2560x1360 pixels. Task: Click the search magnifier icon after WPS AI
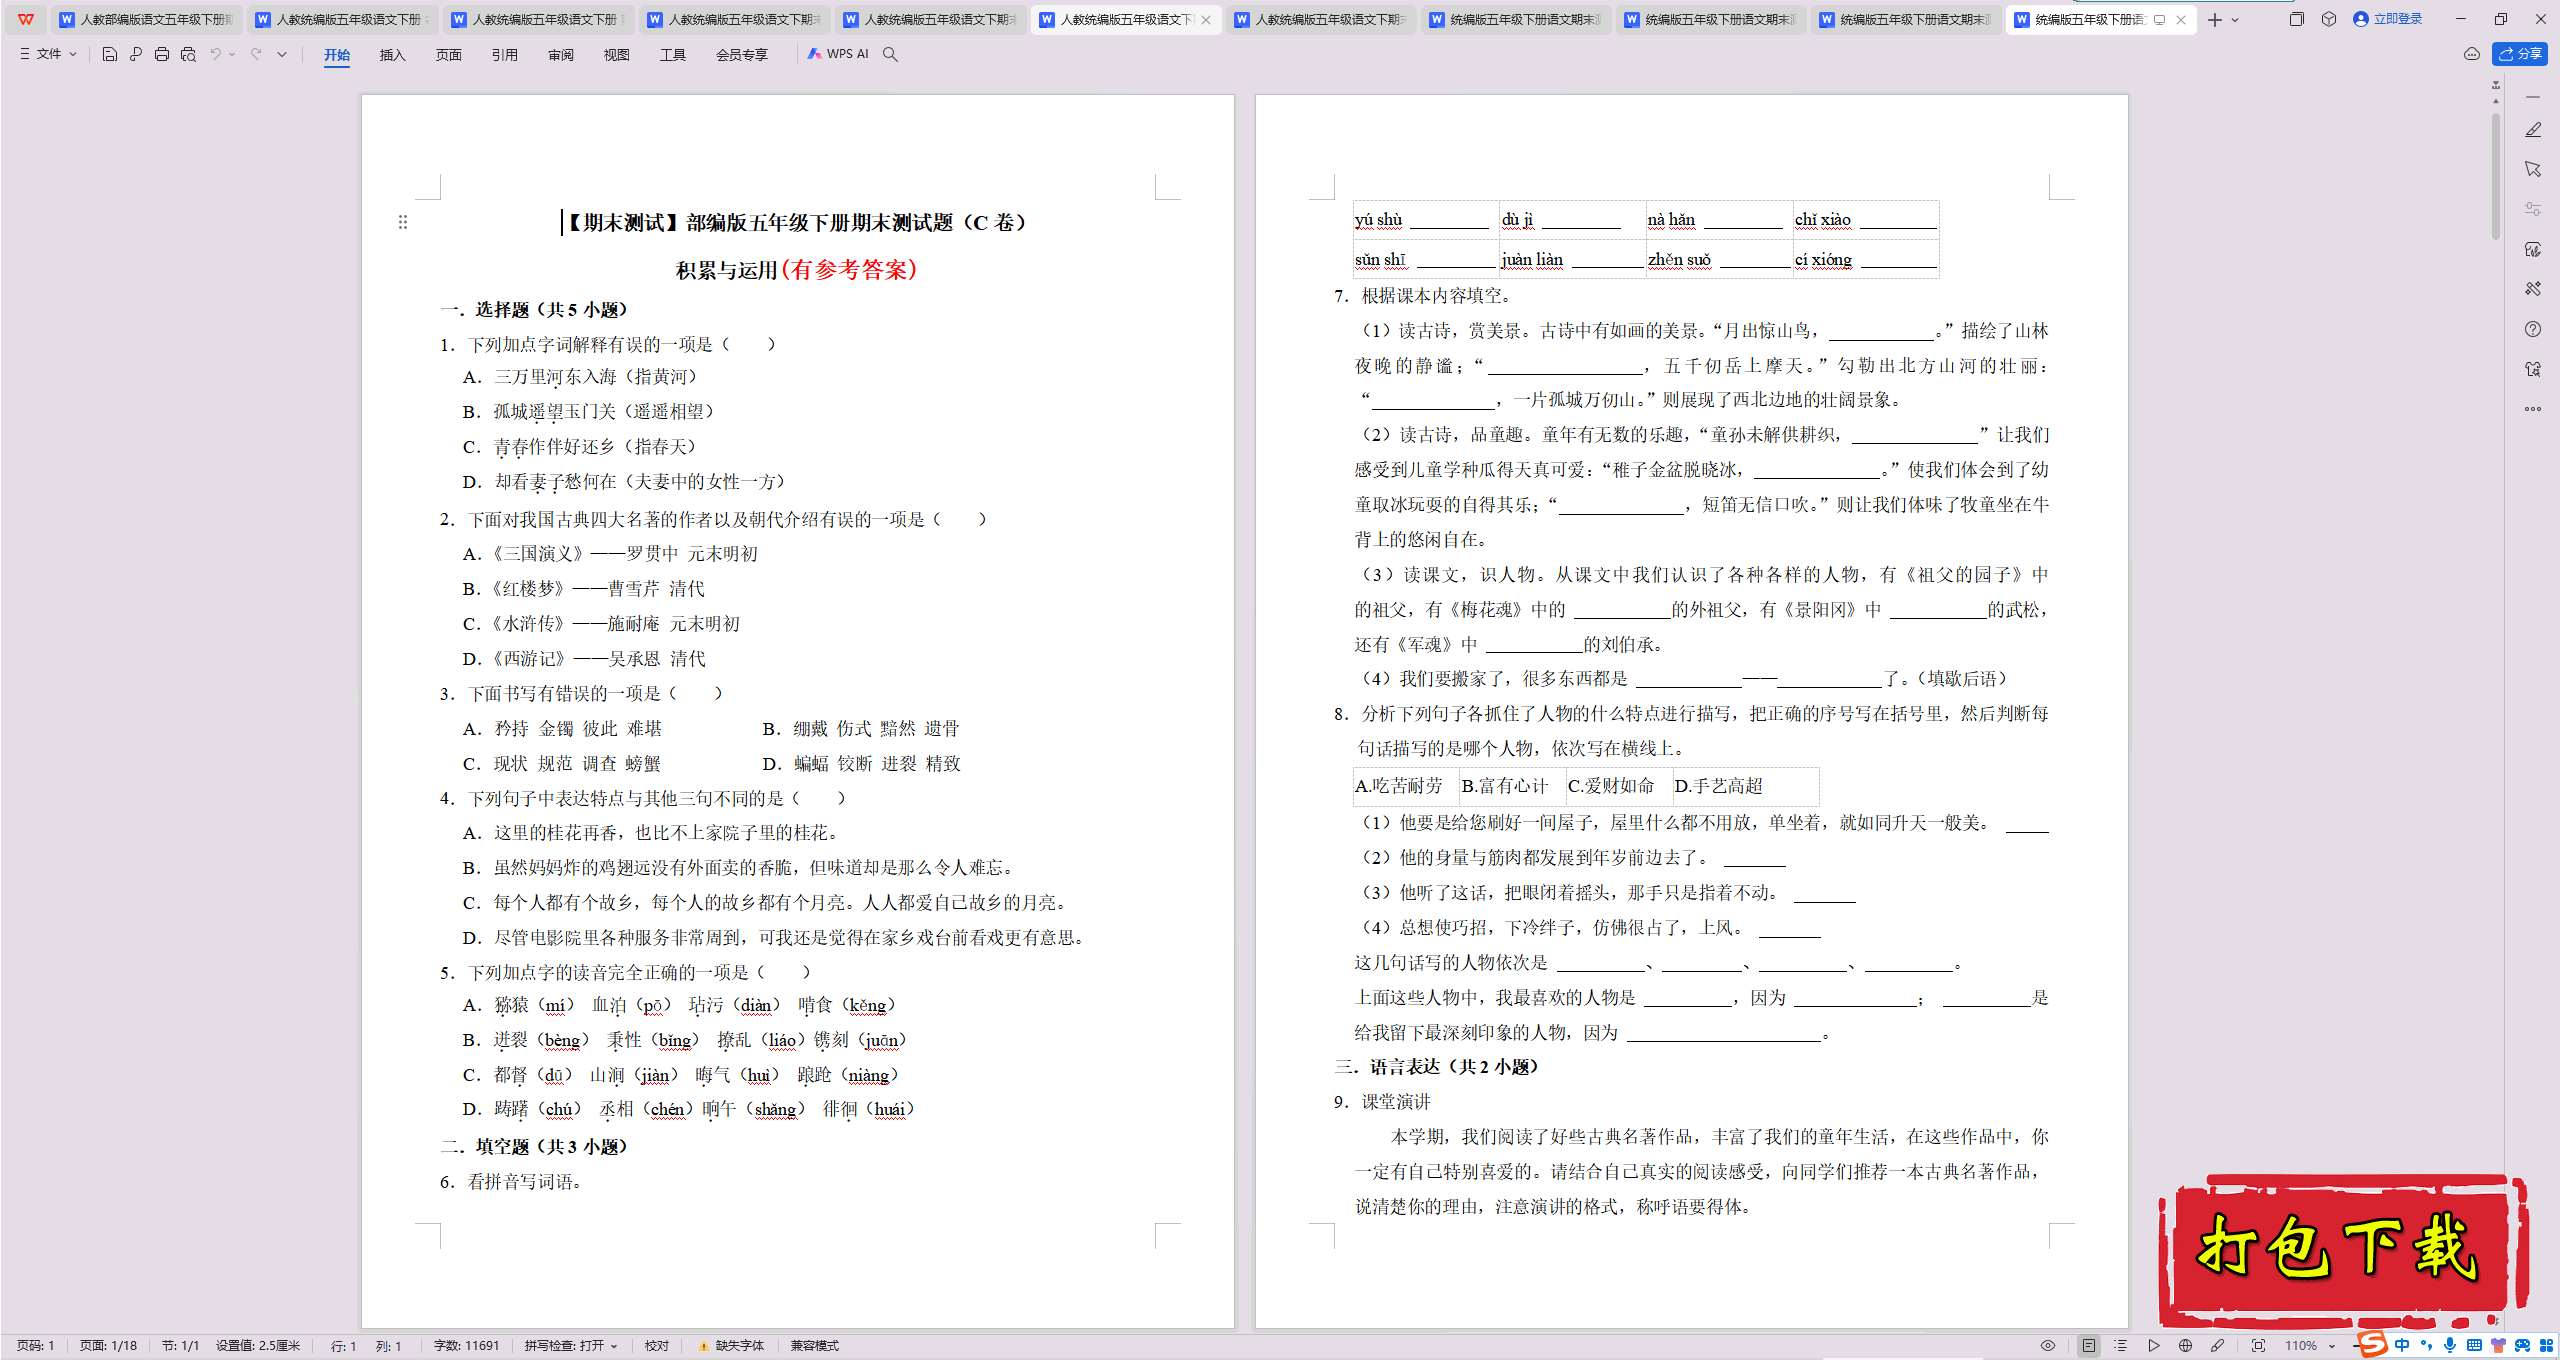pyautogui.click(x=890, y=54)
